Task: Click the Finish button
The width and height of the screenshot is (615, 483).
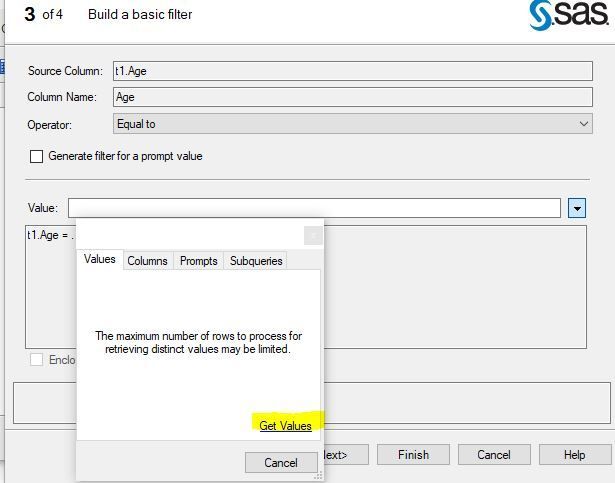Action: (x=413, y=455)
